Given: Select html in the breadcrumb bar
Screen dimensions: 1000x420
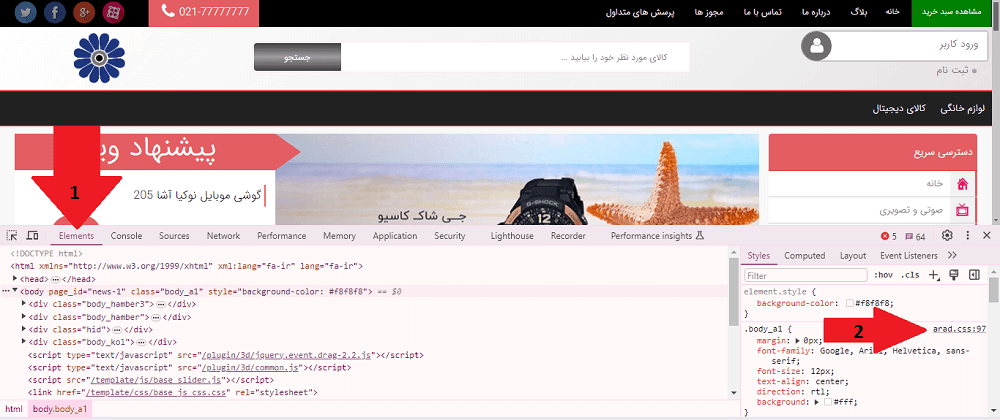Looking at the screenshot, I should [x=14, y=409].
